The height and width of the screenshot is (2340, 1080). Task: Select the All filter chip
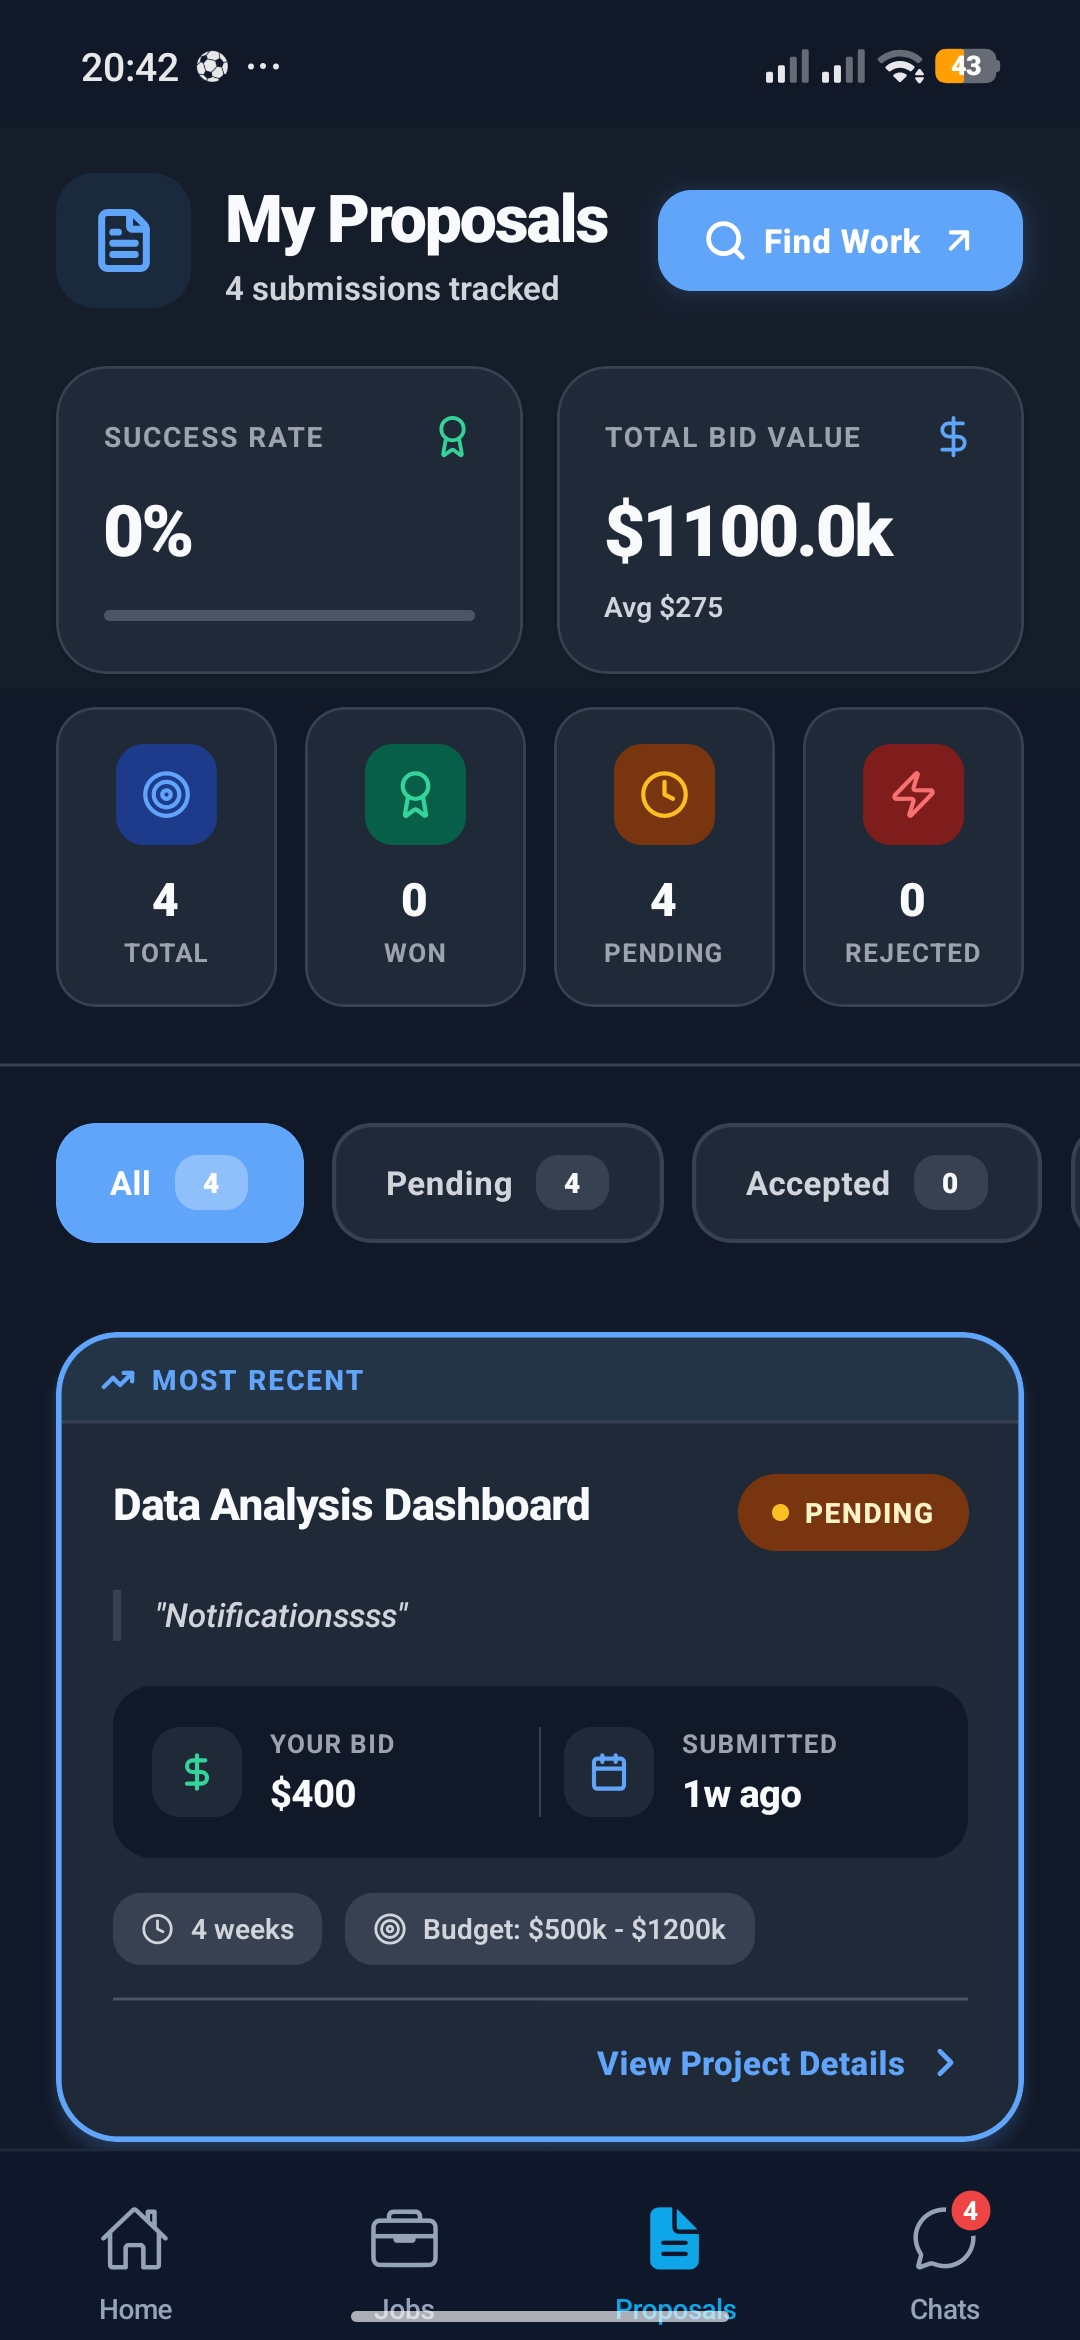pyautogui.click(x=180, y=1183)
